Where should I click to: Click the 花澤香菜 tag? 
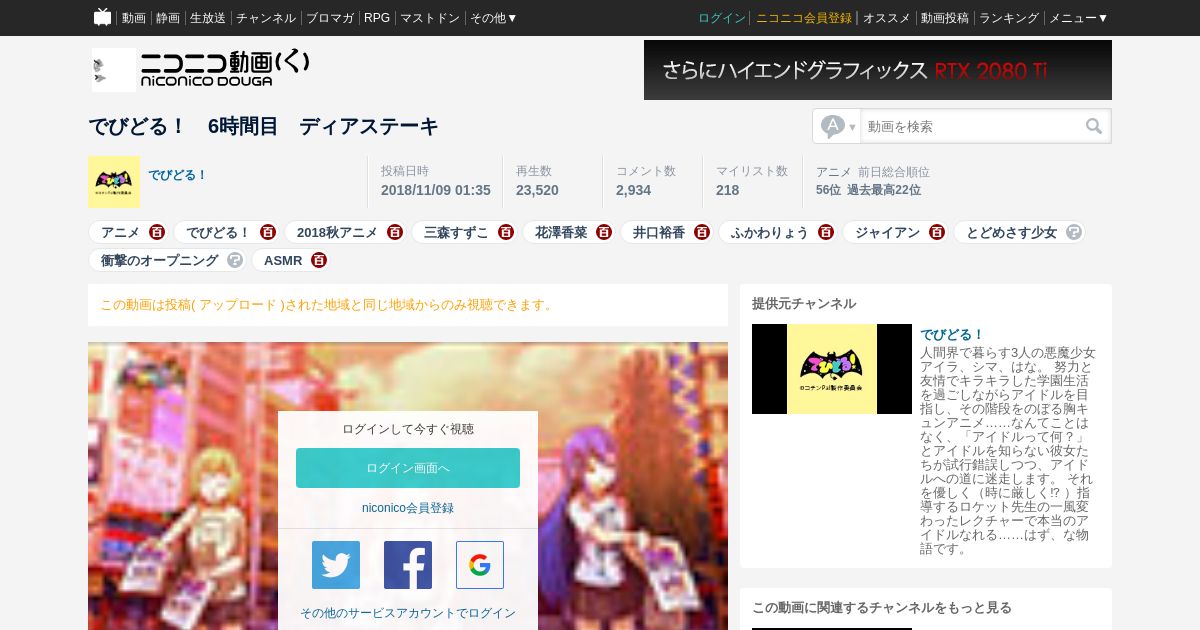pyautogui.click(x=561, y=232)
